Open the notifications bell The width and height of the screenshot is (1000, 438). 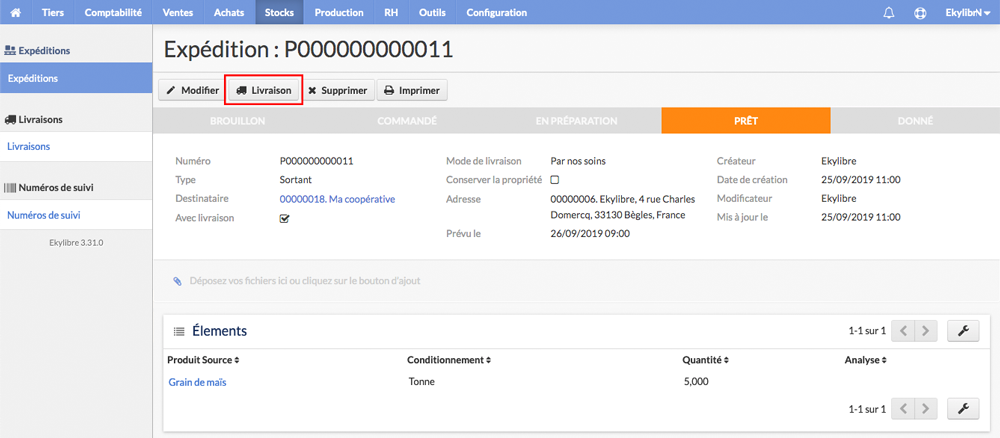pos(889,13)
